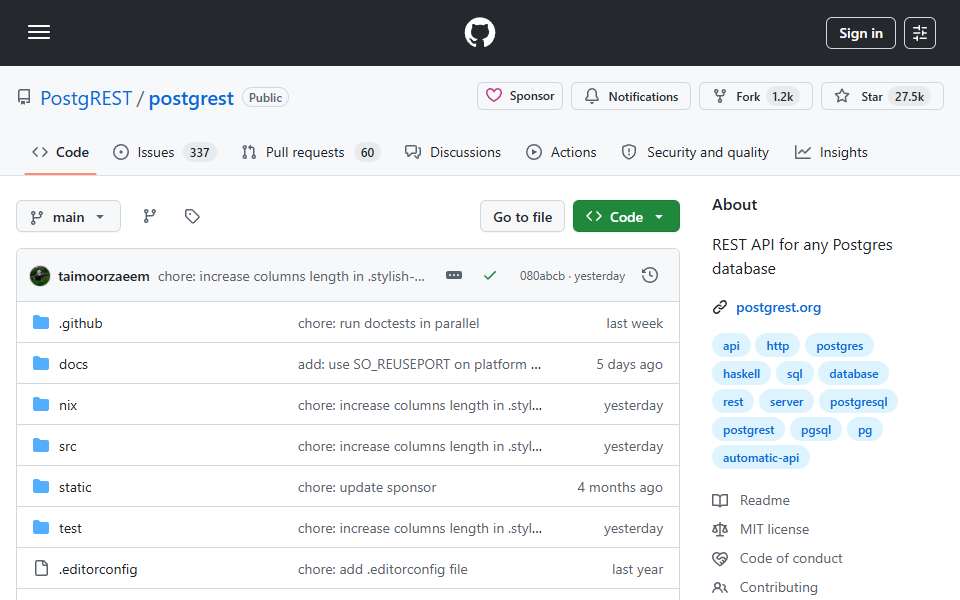Open the docs folder

coord(73,364)
